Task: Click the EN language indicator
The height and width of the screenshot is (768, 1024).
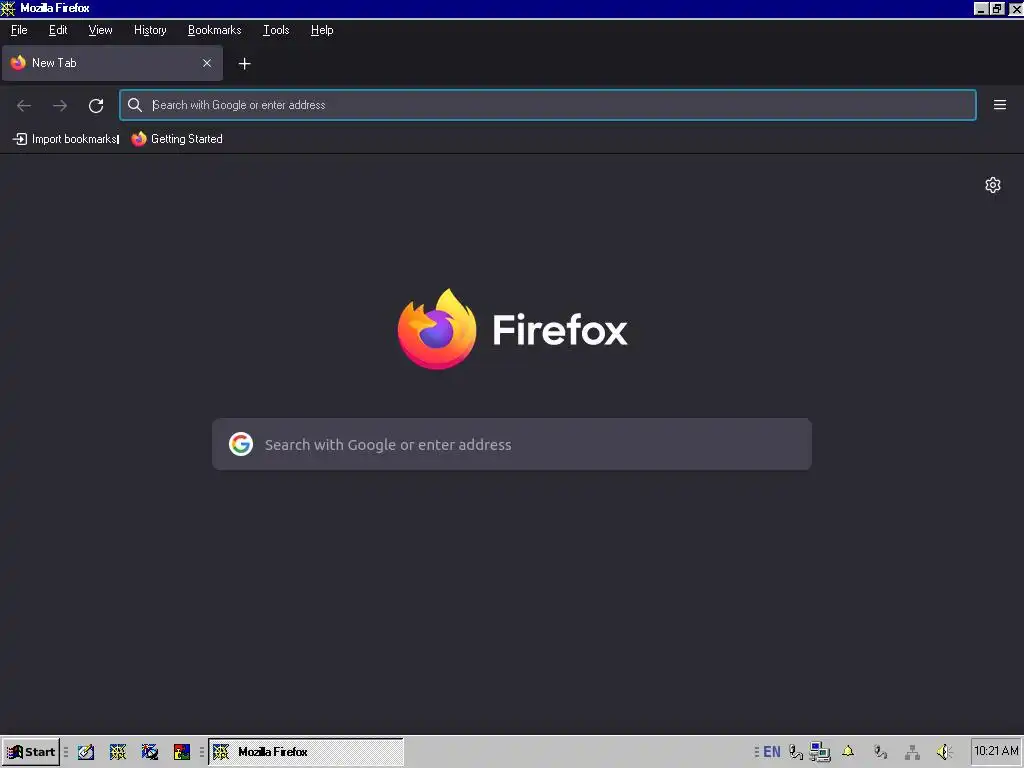Action: pos(772,752)
